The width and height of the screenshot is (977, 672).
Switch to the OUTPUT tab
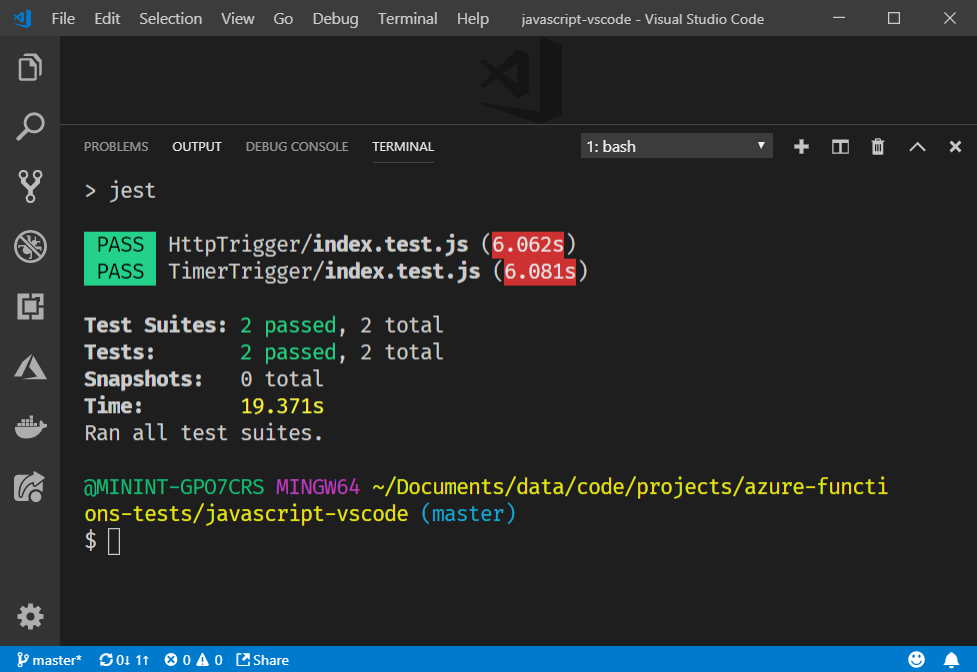pos(197,146)
